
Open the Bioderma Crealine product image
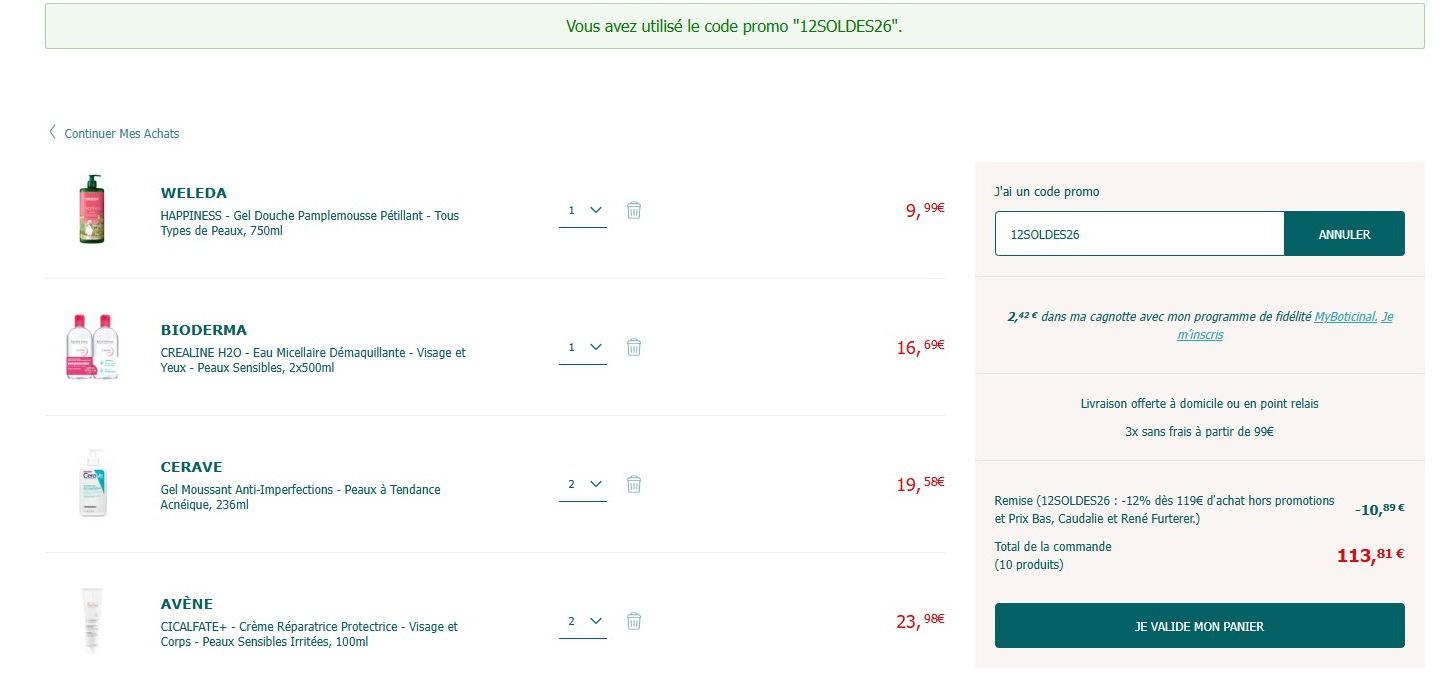tap(92, 347)
